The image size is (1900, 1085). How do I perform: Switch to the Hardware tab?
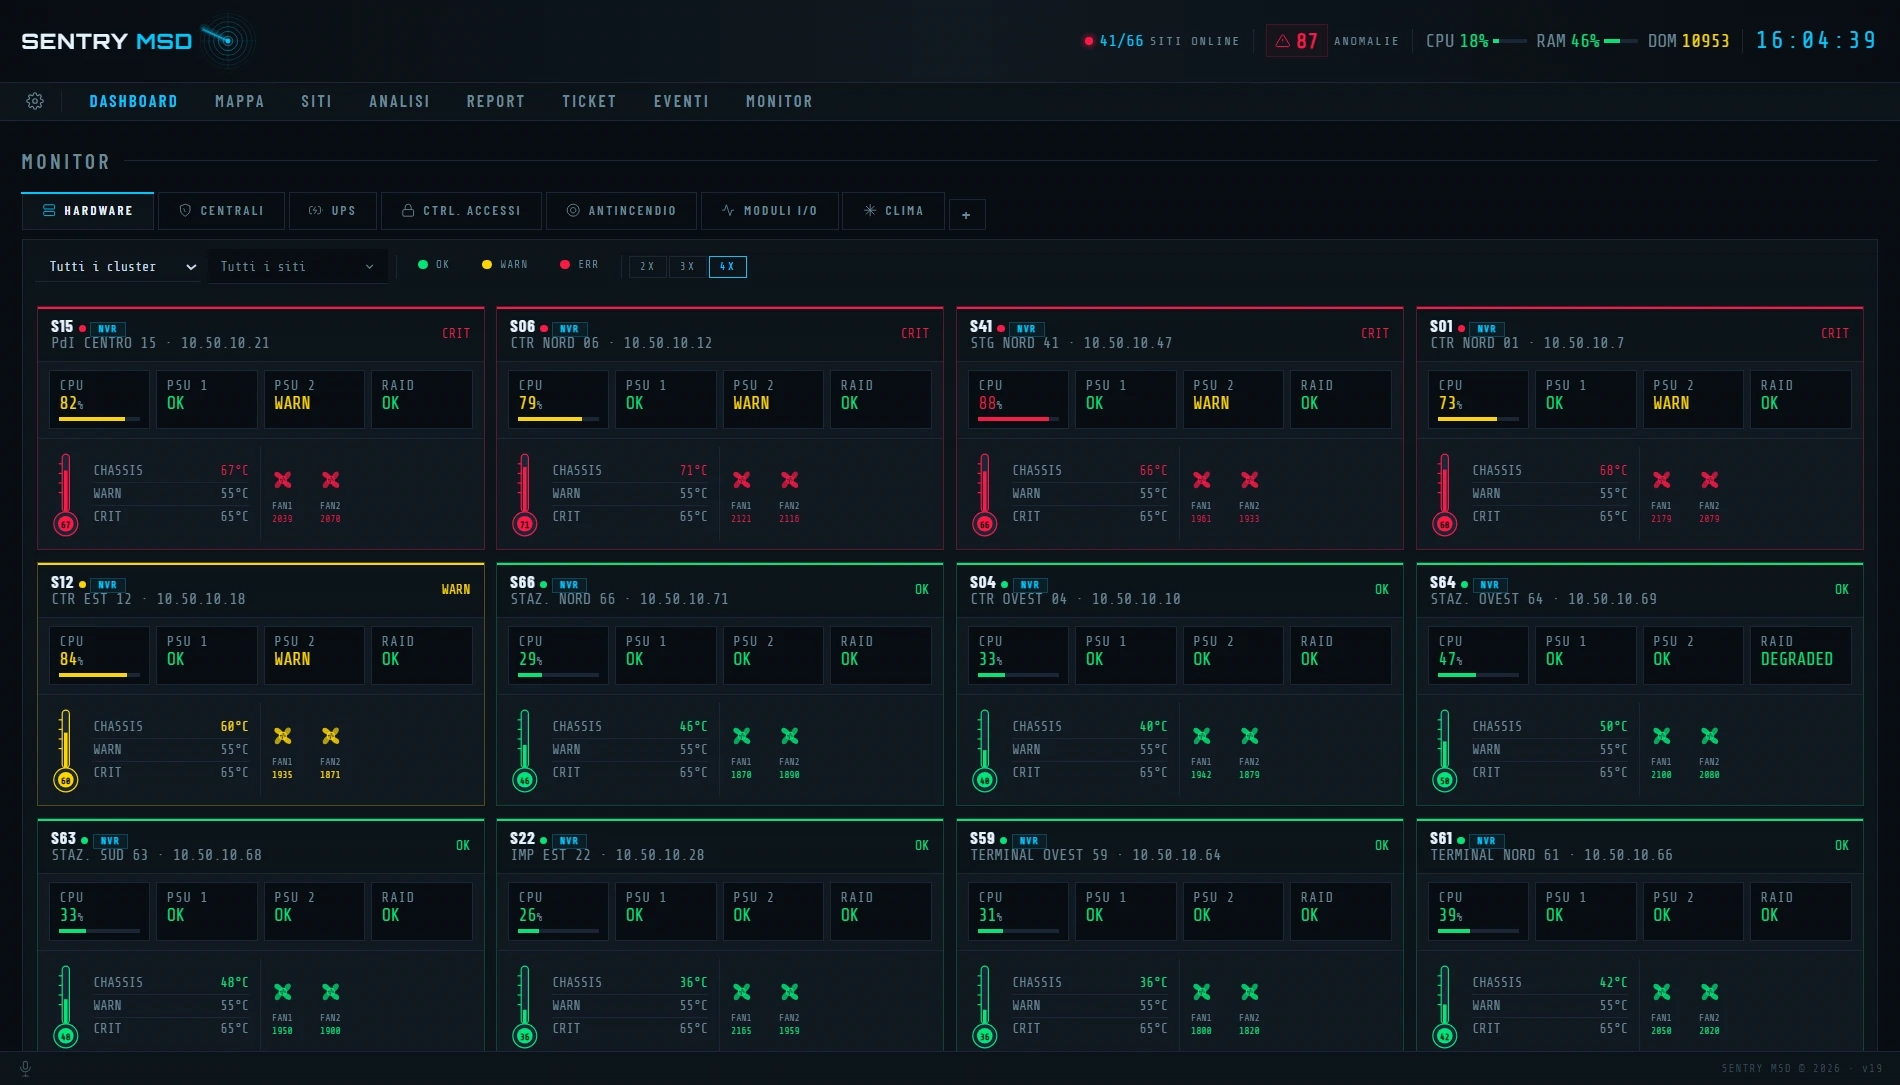88,211
